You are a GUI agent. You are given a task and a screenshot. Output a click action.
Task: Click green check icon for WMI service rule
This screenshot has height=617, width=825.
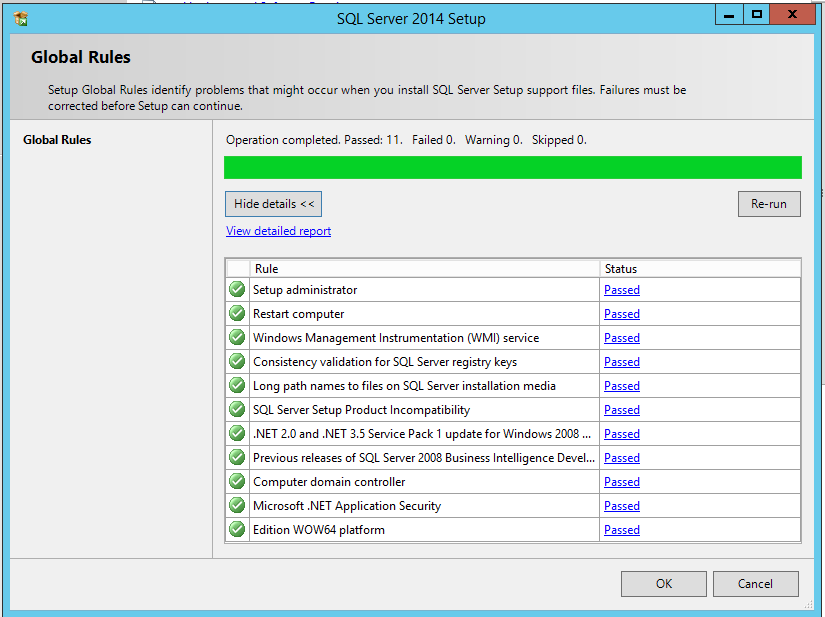click(x=237, y=337)
